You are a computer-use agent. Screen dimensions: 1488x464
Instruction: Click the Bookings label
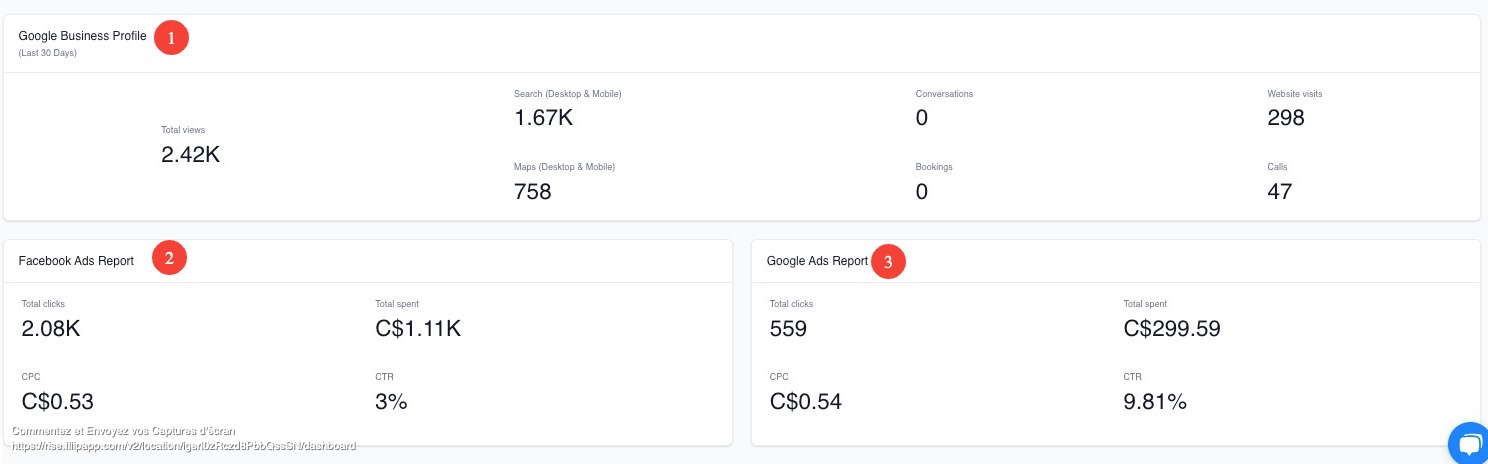(934, 167)
